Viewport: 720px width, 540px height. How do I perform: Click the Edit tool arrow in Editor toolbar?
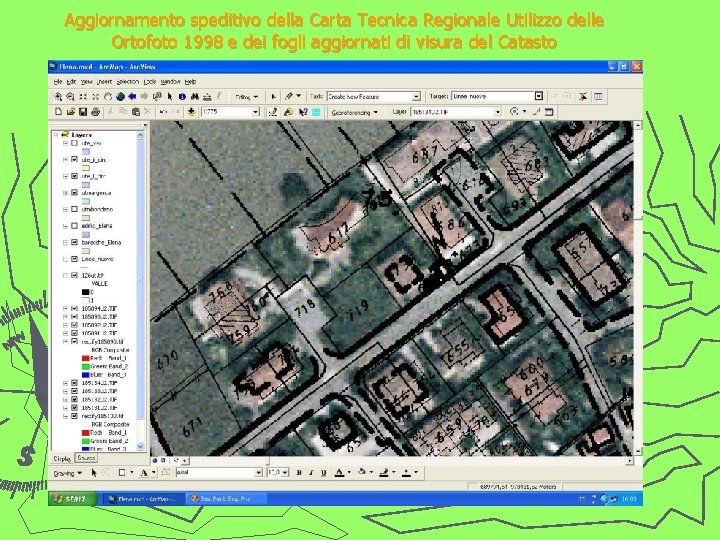274,96
